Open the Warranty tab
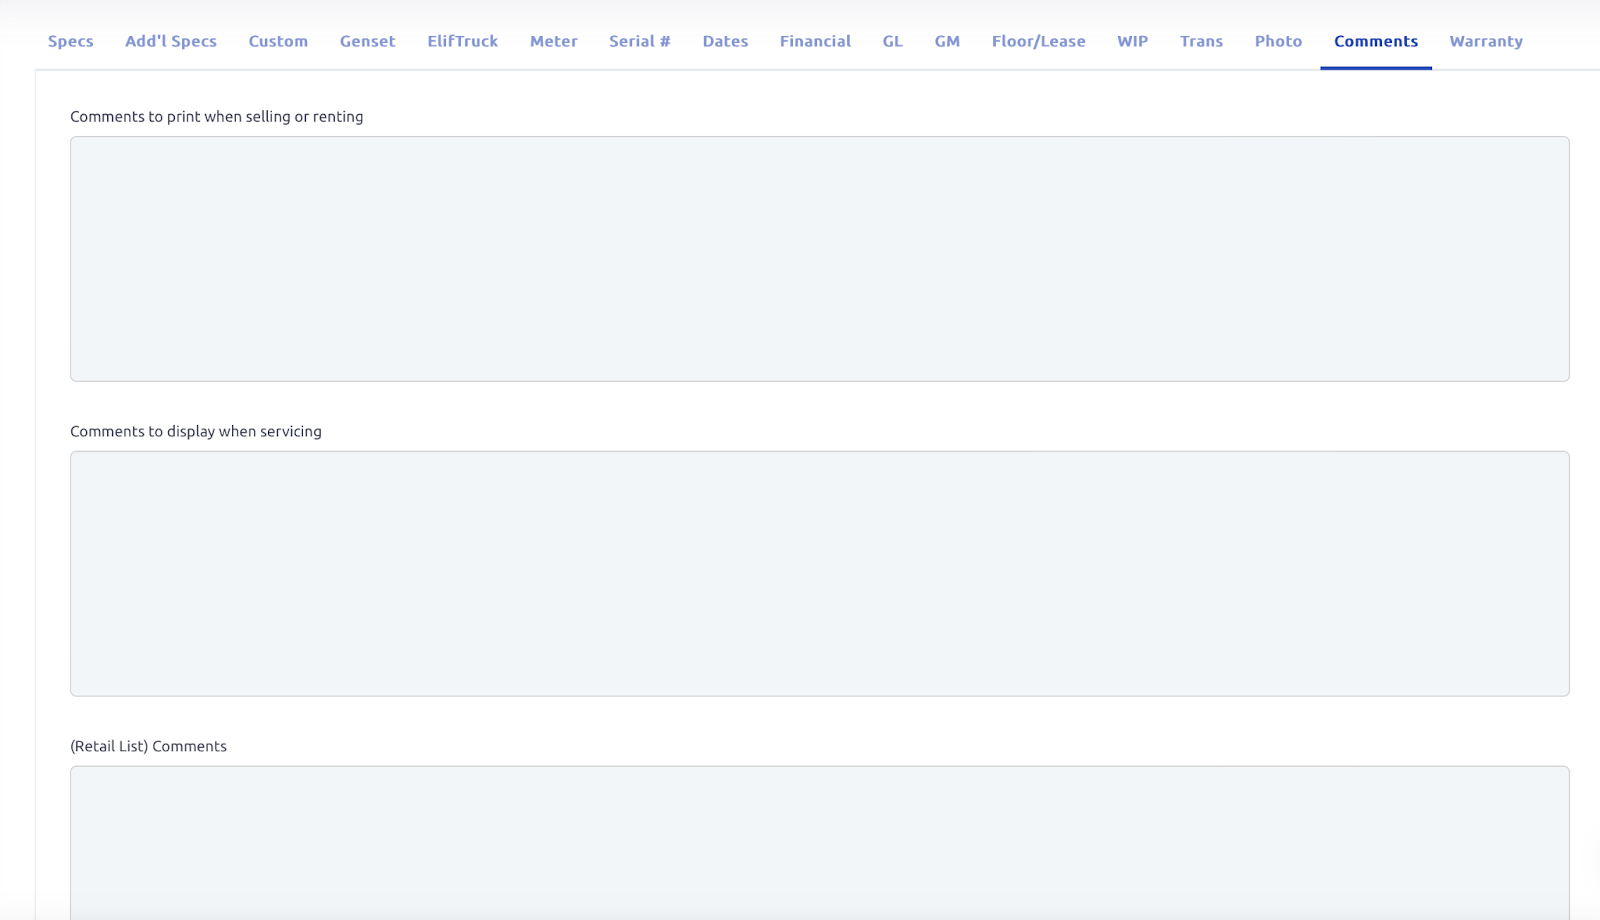Image resolution: width=1600 pixels, height=920 pixels. click(x=1486, y=41)
